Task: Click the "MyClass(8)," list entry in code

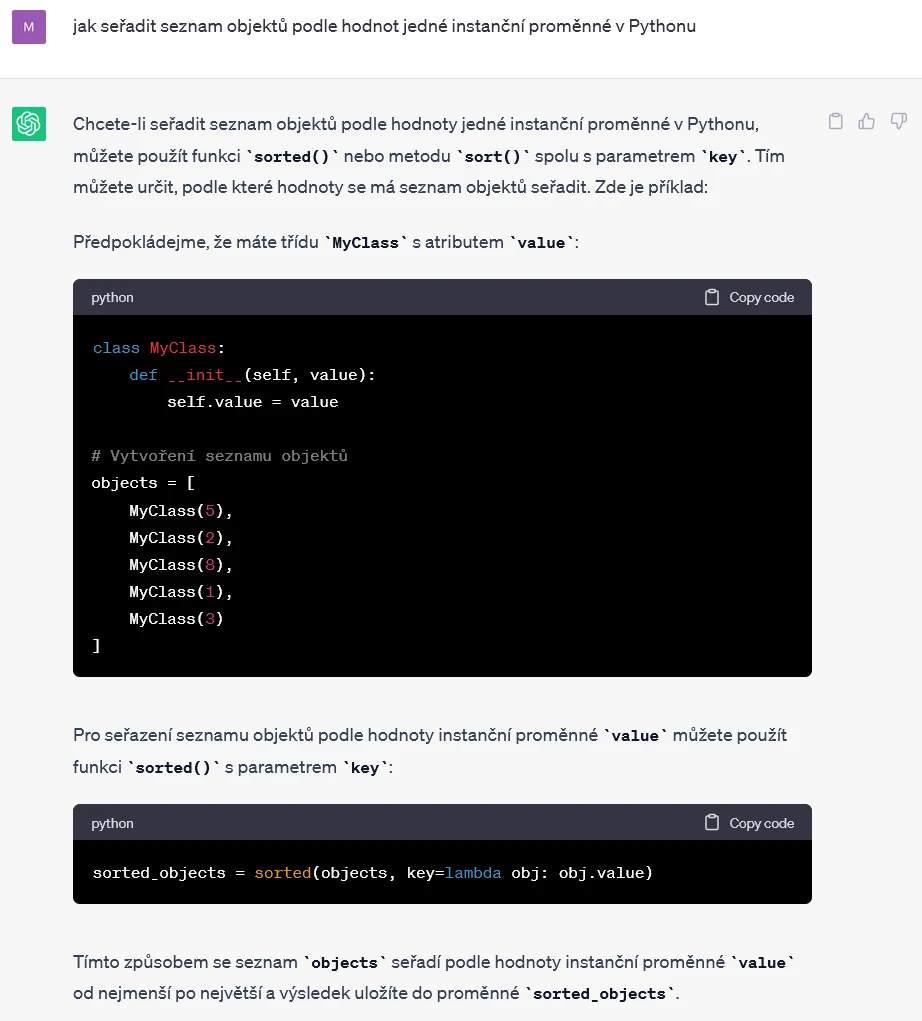Action: [x=180, y=565]
